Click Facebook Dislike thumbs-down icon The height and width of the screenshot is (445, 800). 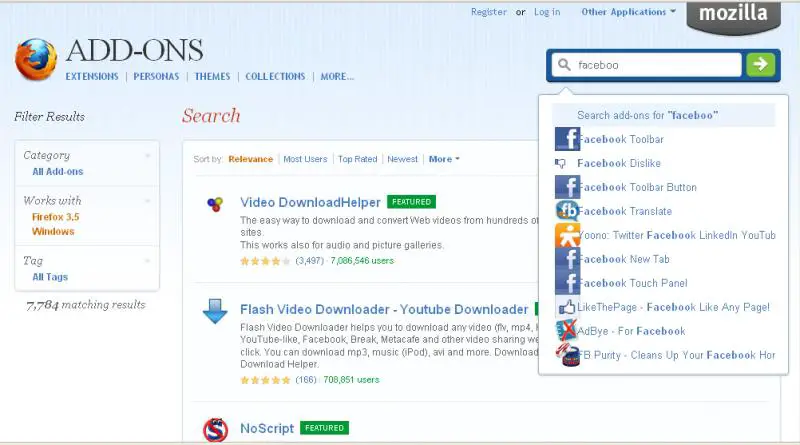[x=560, y=163]
